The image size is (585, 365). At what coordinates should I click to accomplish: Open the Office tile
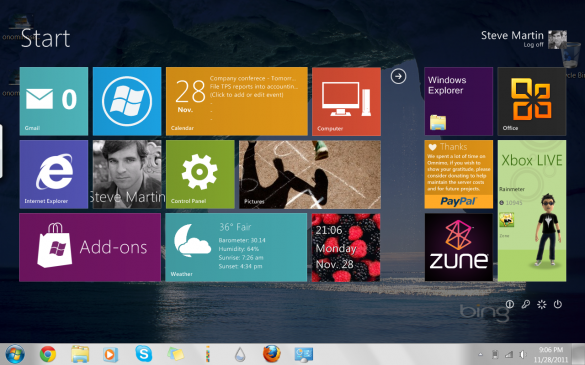point(532,101)
